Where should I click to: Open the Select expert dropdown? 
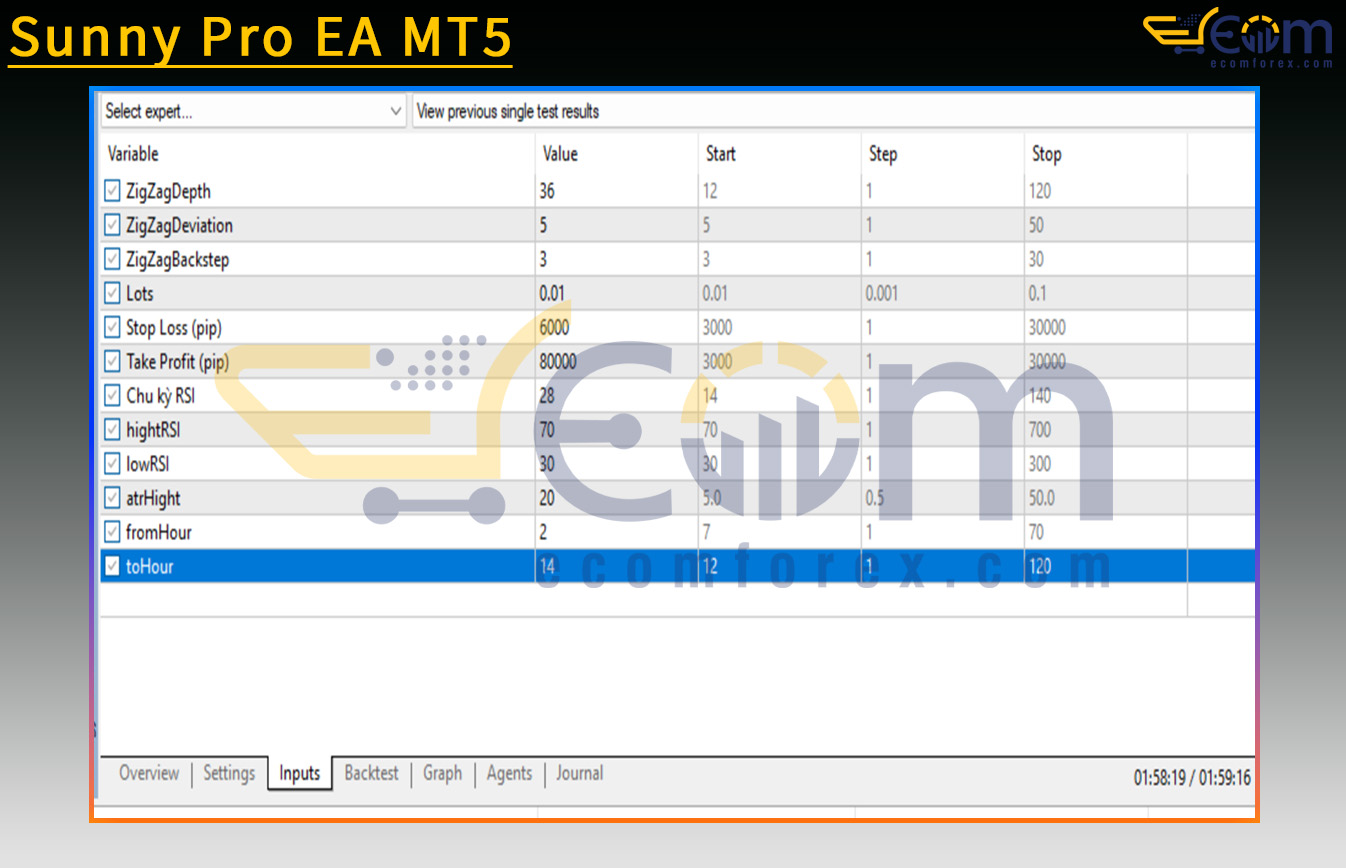coord(253,111)
